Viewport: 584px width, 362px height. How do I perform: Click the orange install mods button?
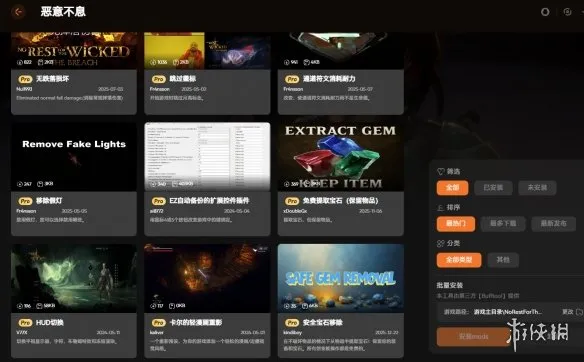pos(473,337)
